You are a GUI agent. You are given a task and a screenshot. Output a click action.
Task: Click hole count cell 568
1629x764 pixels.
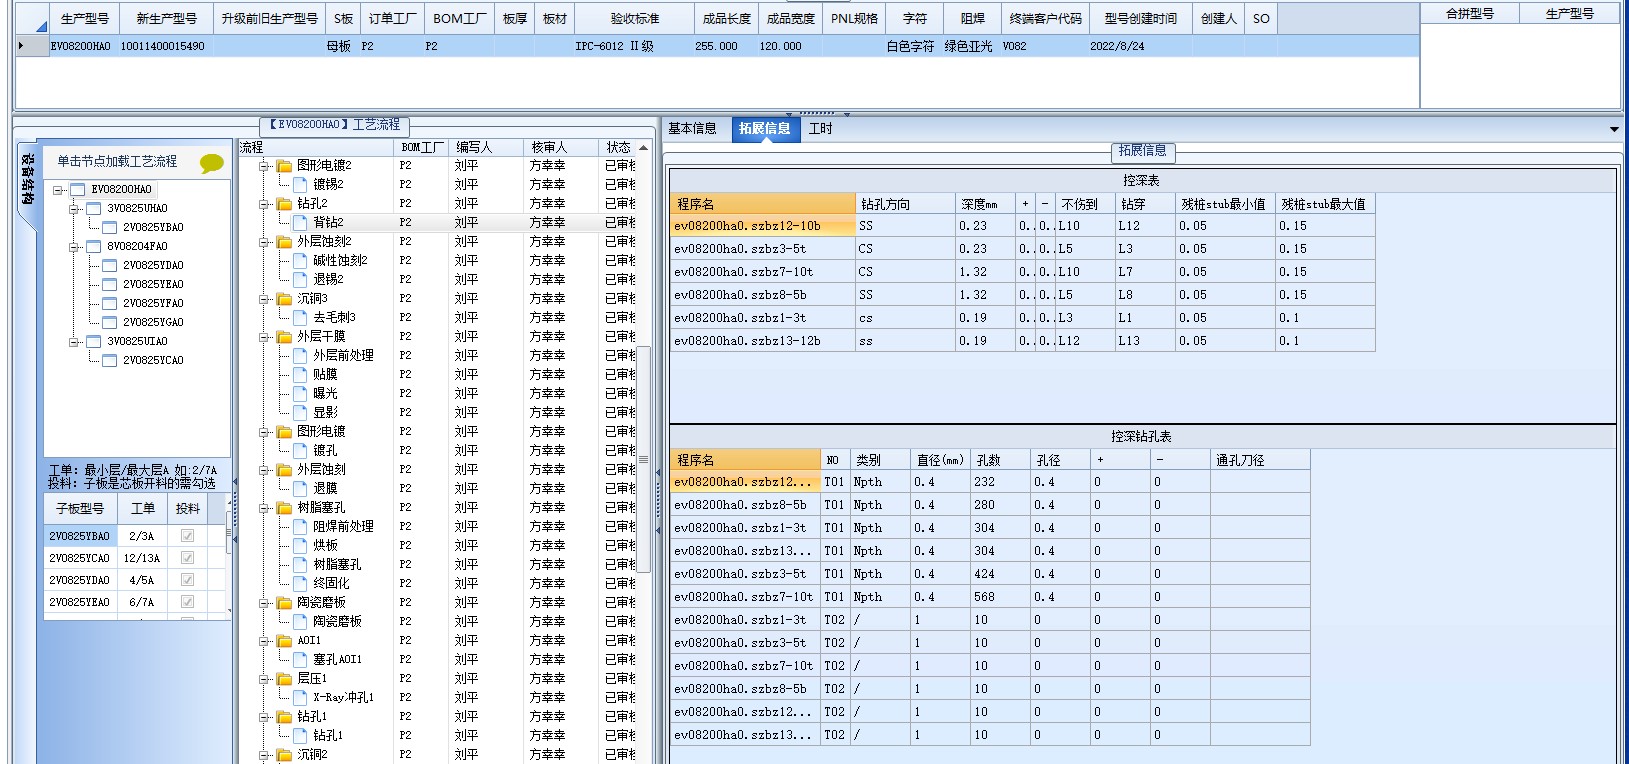(1000, 597)
